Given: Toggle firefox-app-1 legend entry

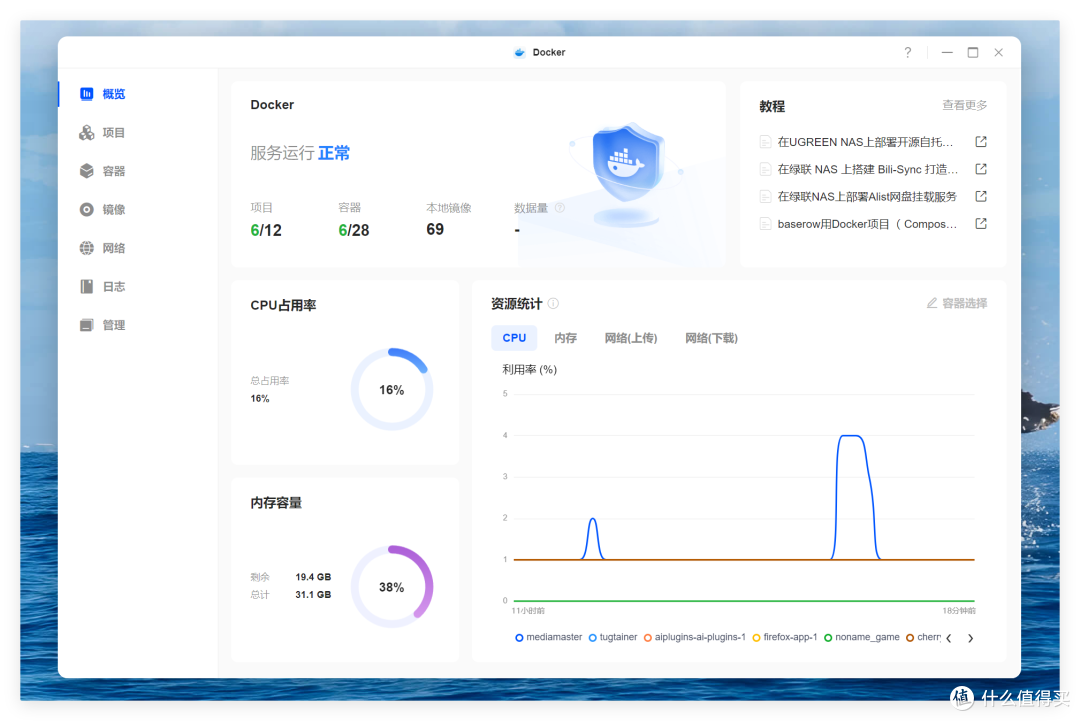Looking at the screenshot, I should click(785, 638).
